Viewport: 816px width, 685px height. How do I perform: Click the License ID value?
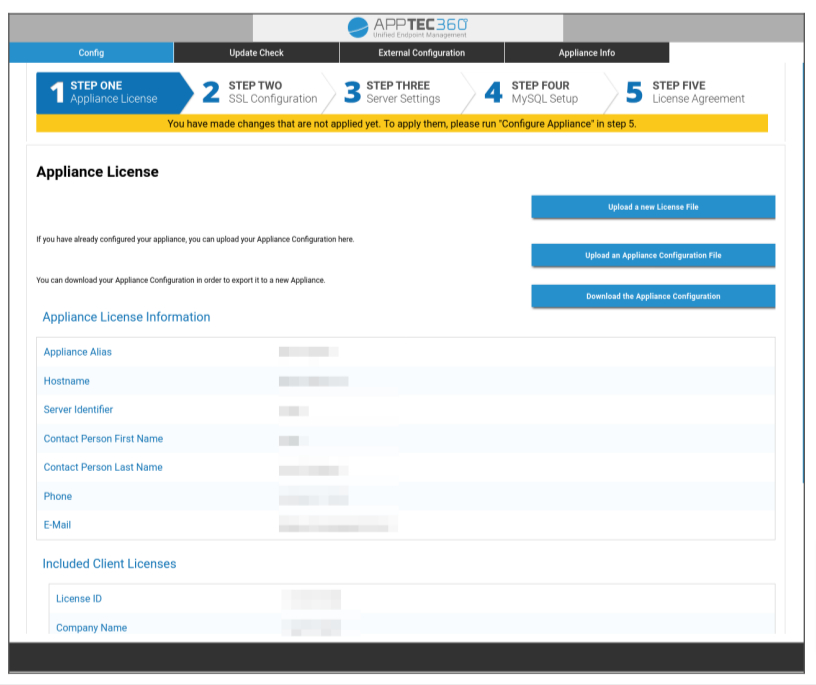[311, 599]
